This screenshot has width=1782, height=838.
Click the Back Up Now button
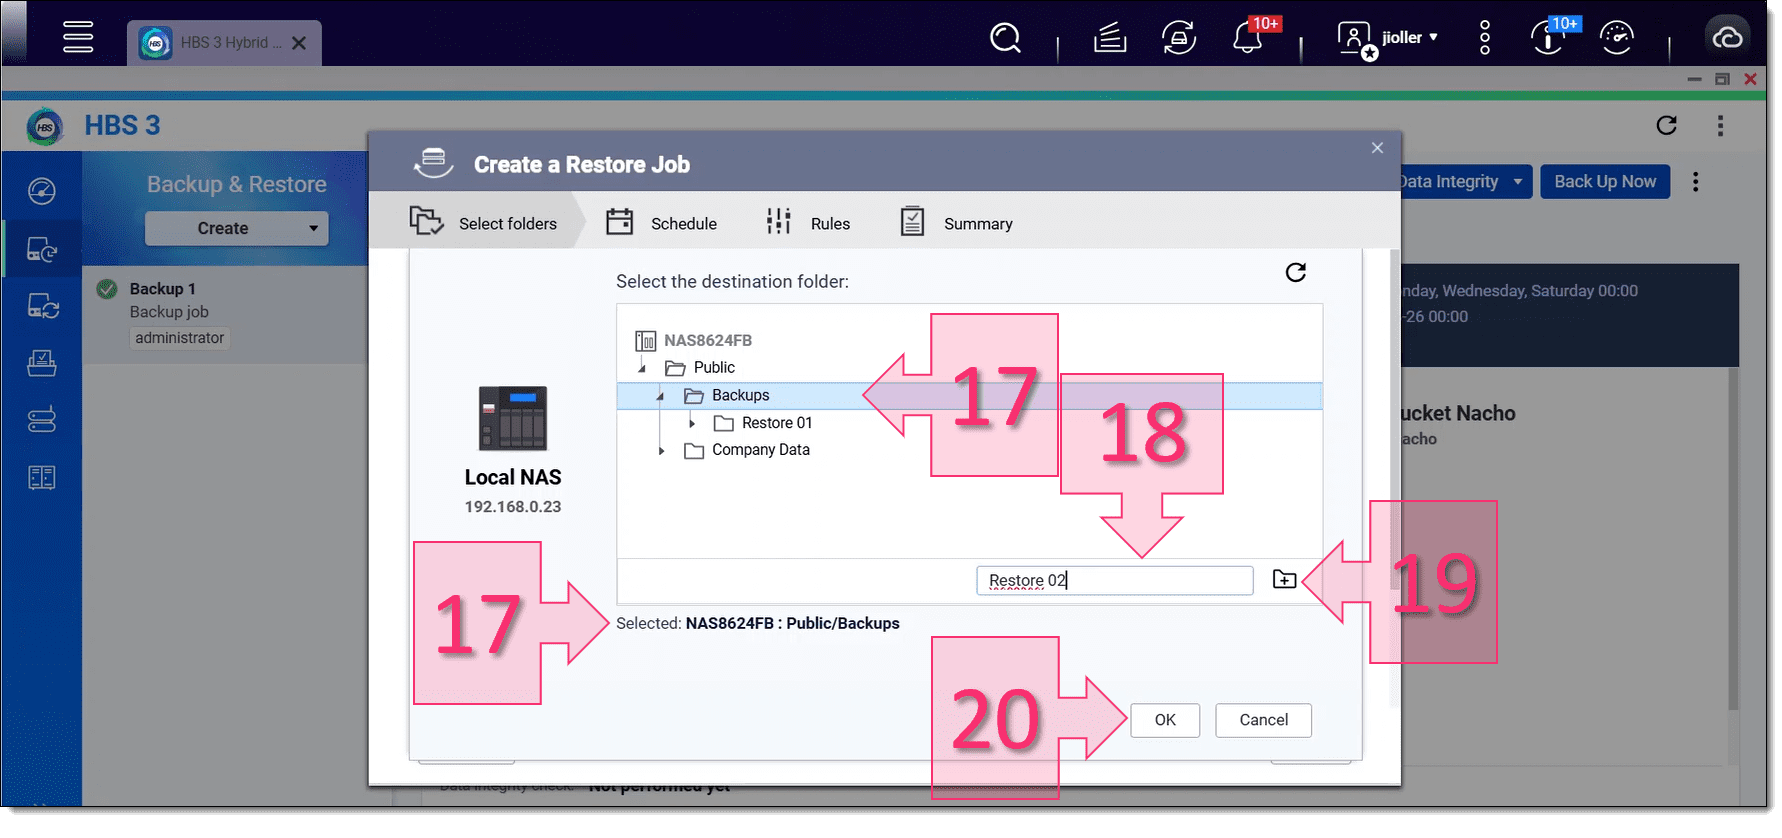(x=1605, y=181)
